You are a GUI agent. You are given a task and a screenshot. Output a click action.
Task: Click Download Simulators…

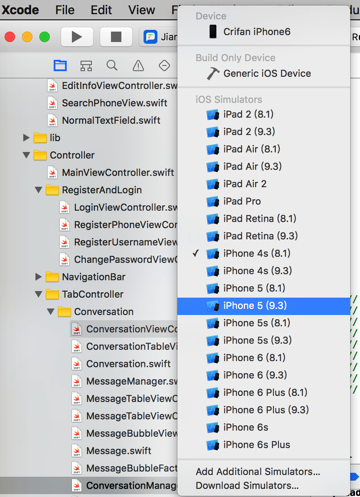coord(247,486)
